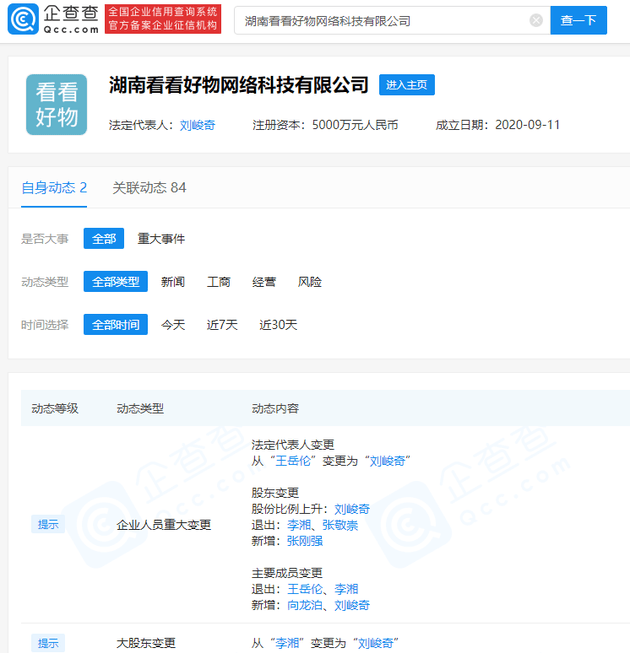Switch to 自身动态 2 tab

point(54,188)
